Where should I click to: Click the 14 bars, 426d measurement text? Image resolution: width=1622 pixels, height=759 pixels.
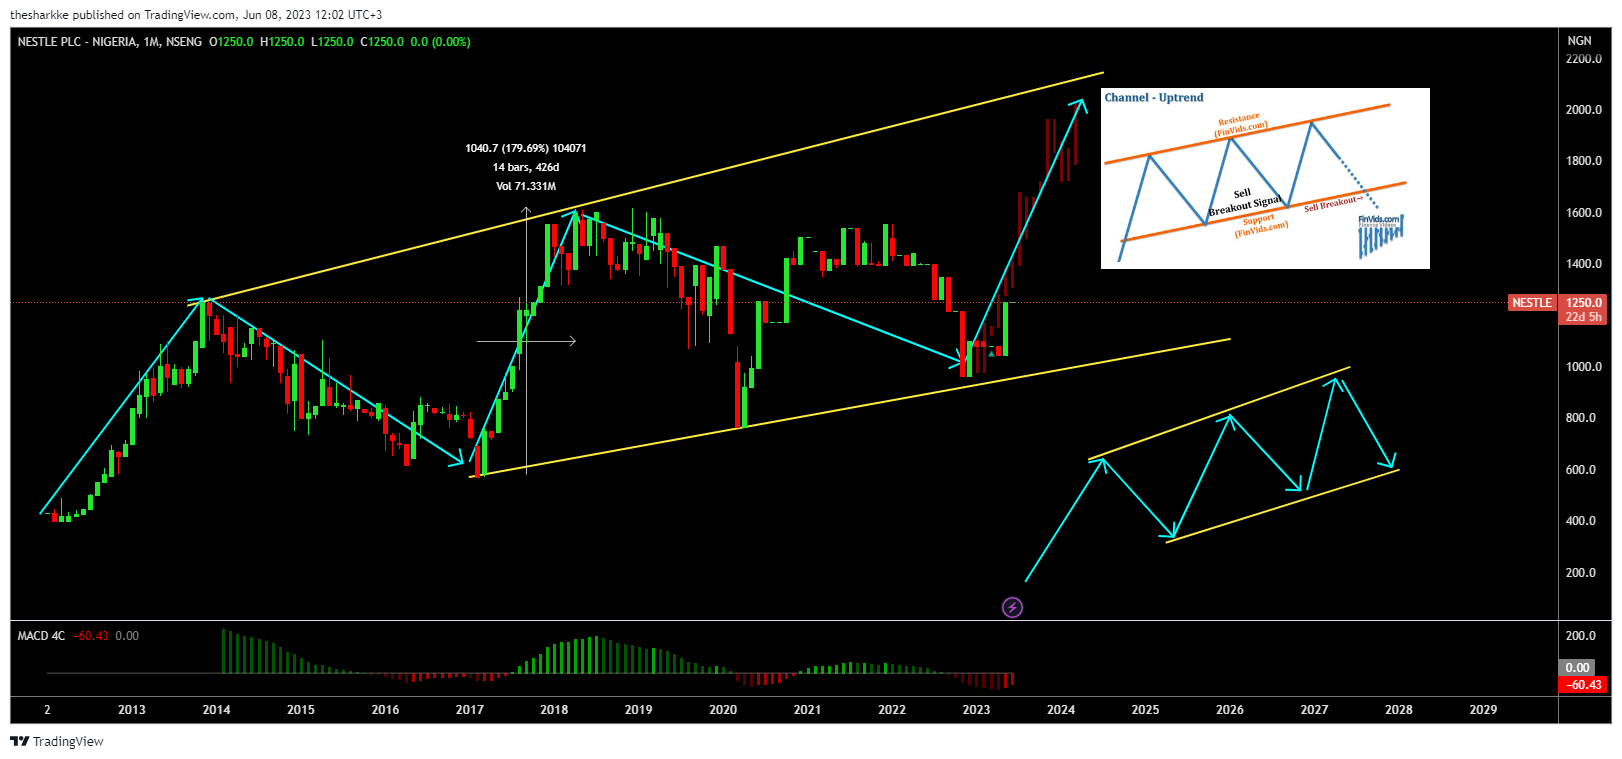pyautogui.click(x=526, y=167)
